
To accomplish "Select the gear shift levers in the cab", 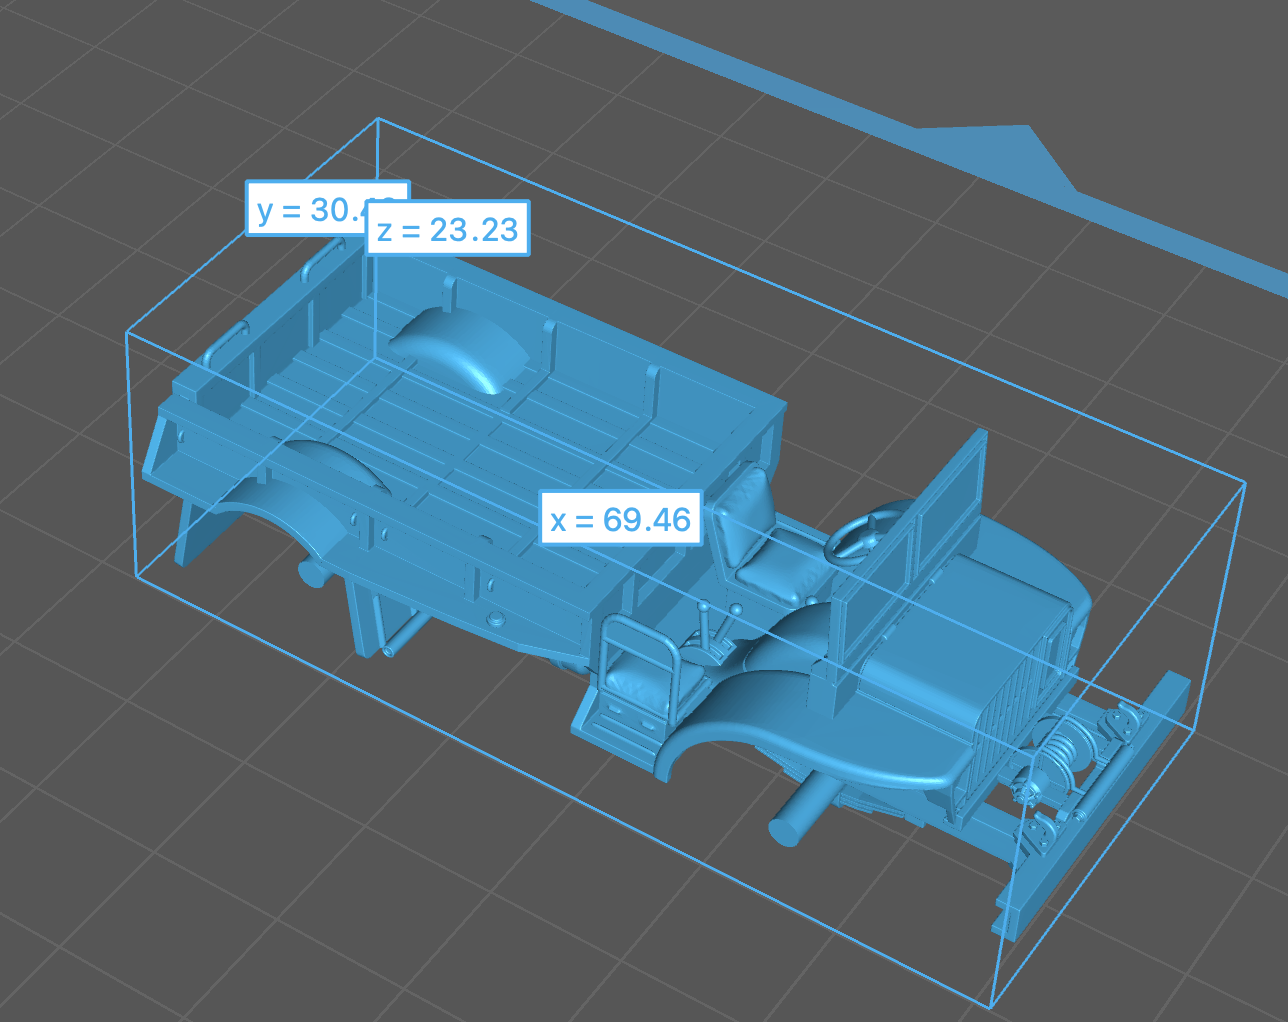I will click(712, 628).
